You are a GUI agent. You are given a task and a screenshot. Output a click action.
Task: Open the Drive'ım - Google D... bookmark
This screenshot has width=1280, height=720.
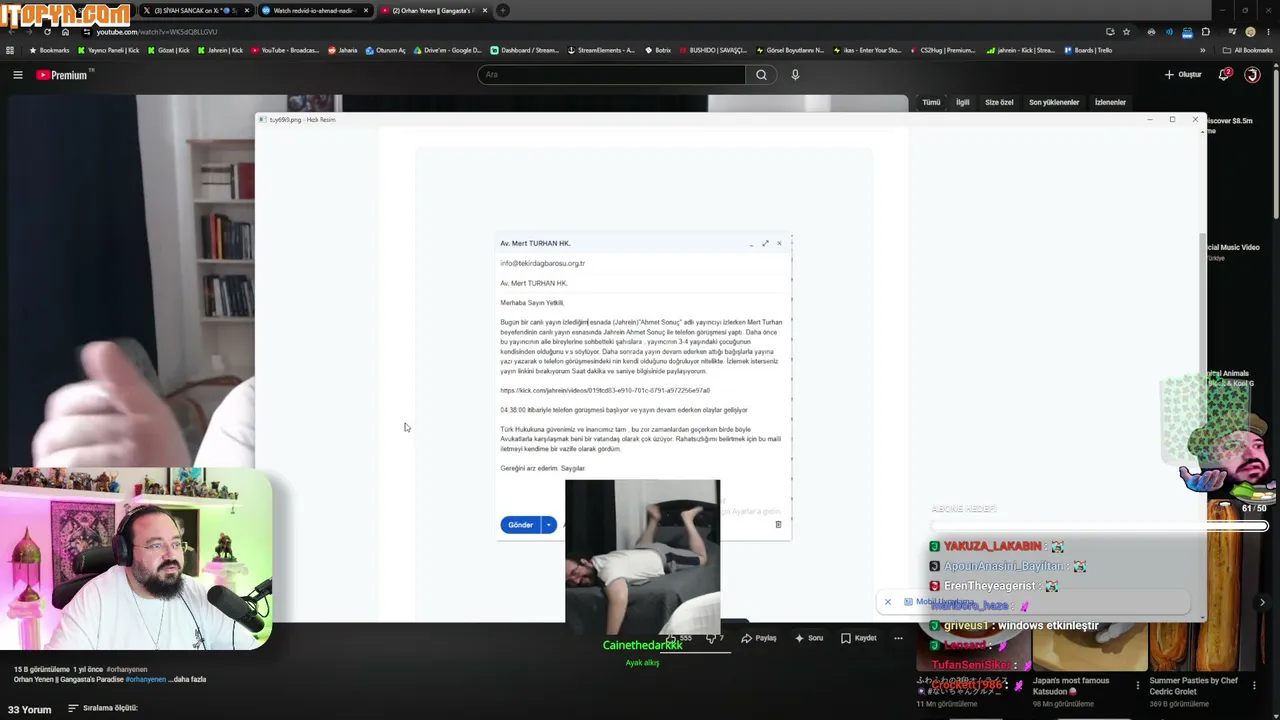tap(447, 50)
